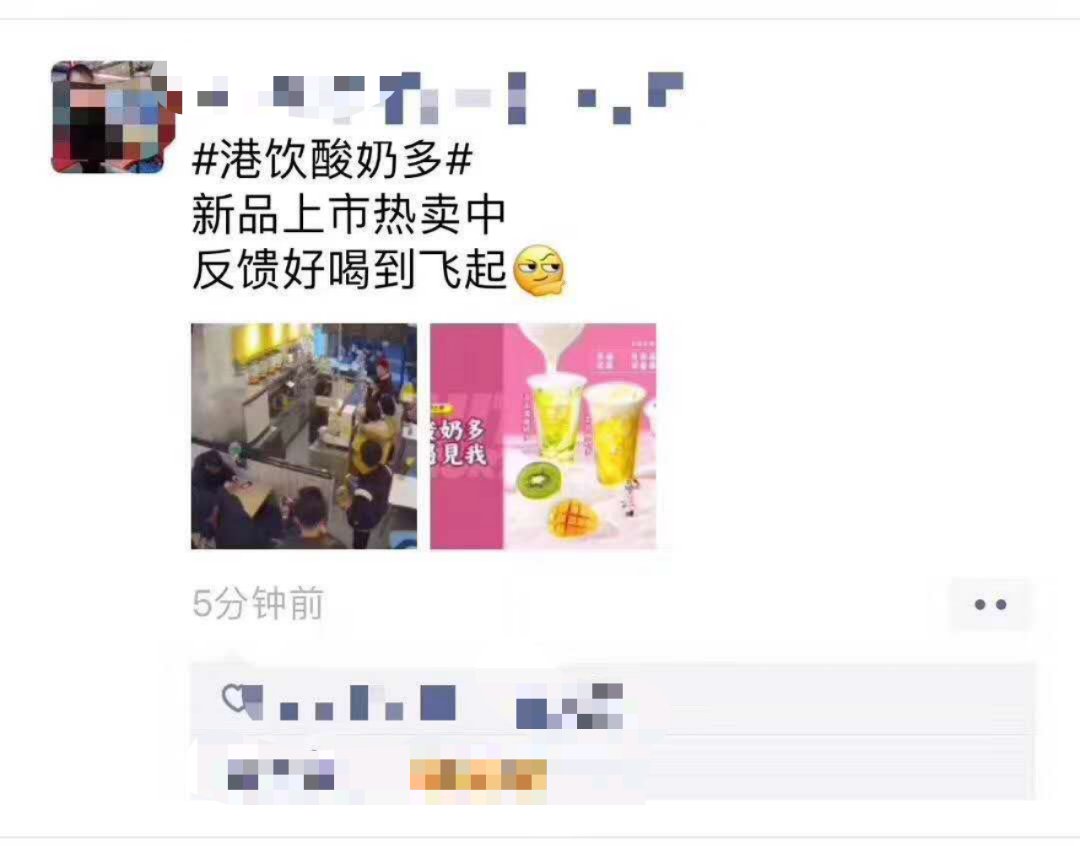1080x846 pixels.
Task: Open the two-dot like and comment menu
Action: point(990,605)
